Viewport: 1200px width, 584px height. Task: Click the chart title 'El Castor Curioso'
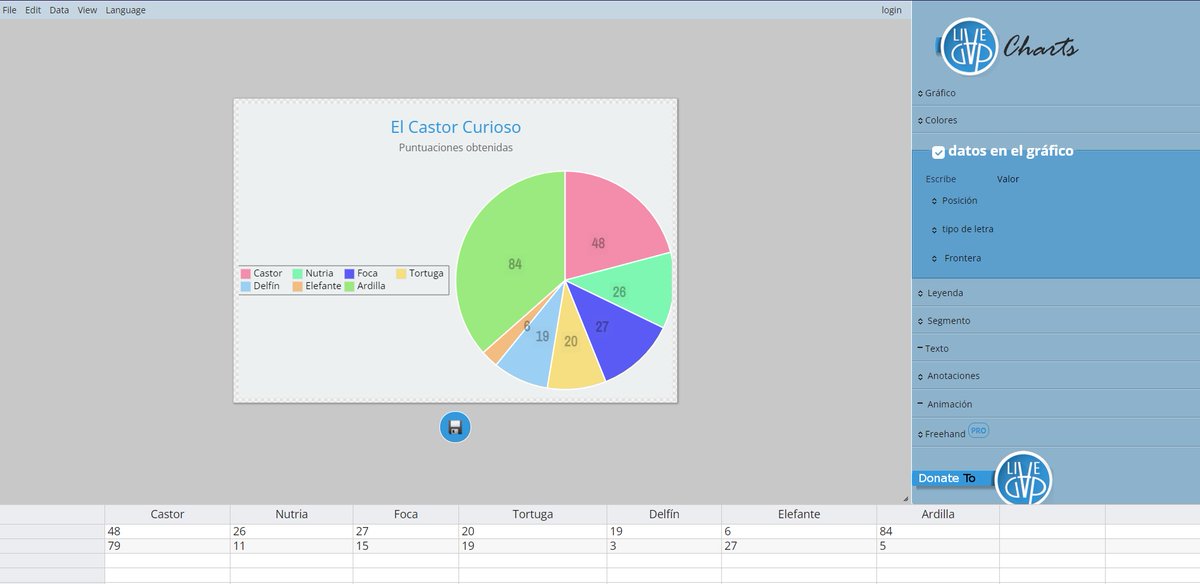tap(455, 127)
